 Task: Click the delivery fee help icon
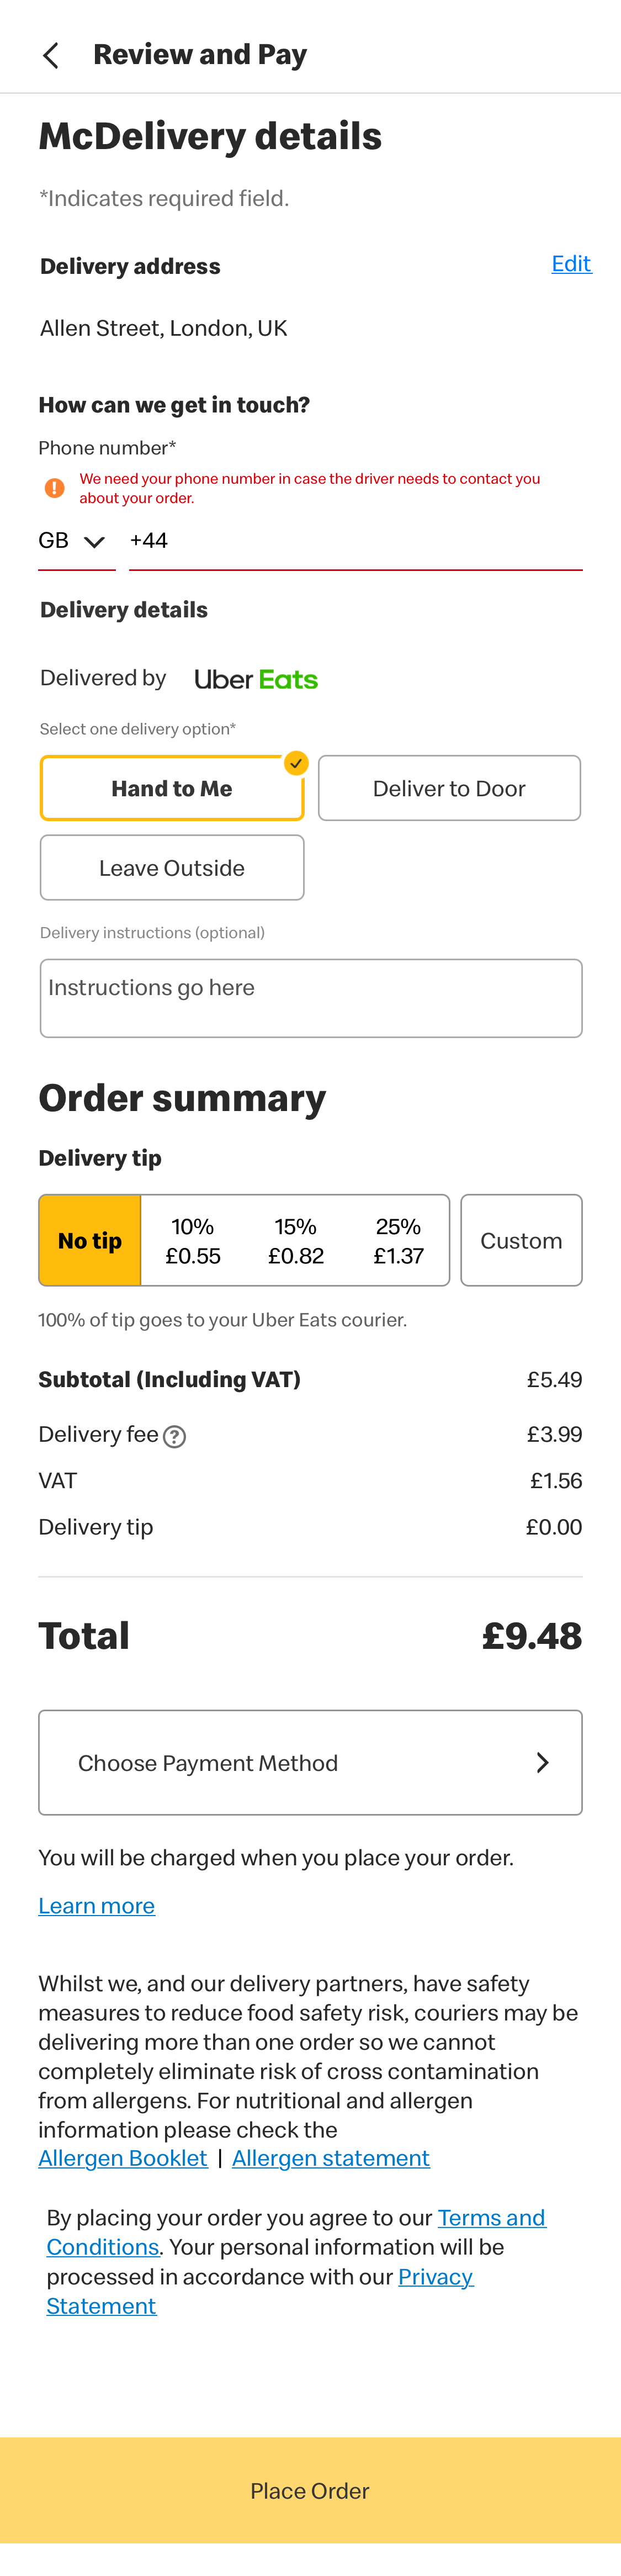point(174,1436)
